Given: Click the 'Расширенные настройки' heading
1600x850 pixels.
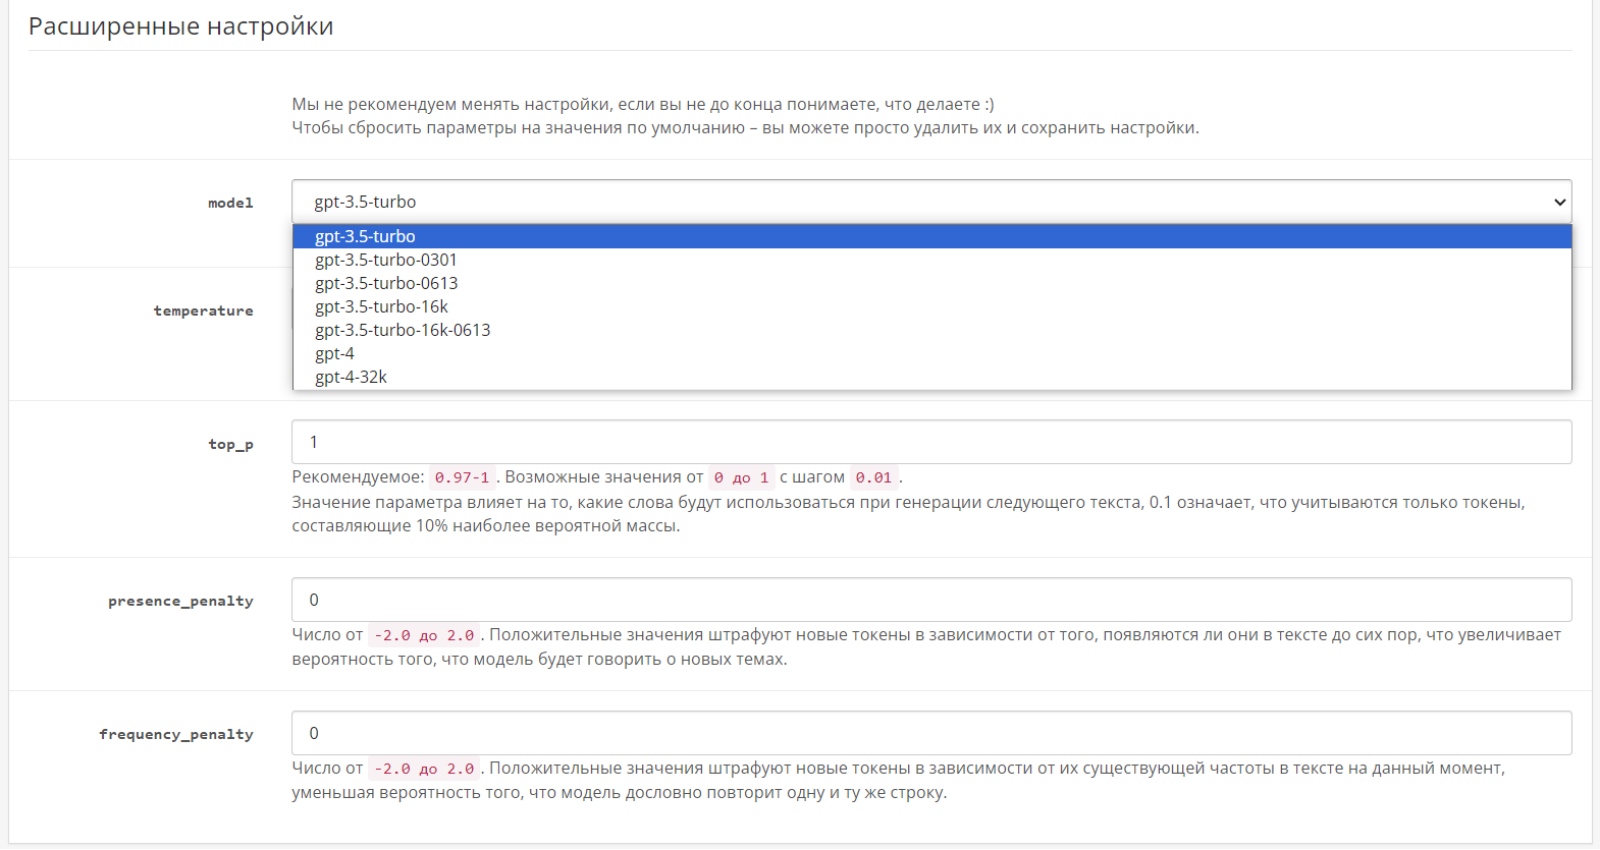Looking at the screenshot, I should tap(181, 27).
